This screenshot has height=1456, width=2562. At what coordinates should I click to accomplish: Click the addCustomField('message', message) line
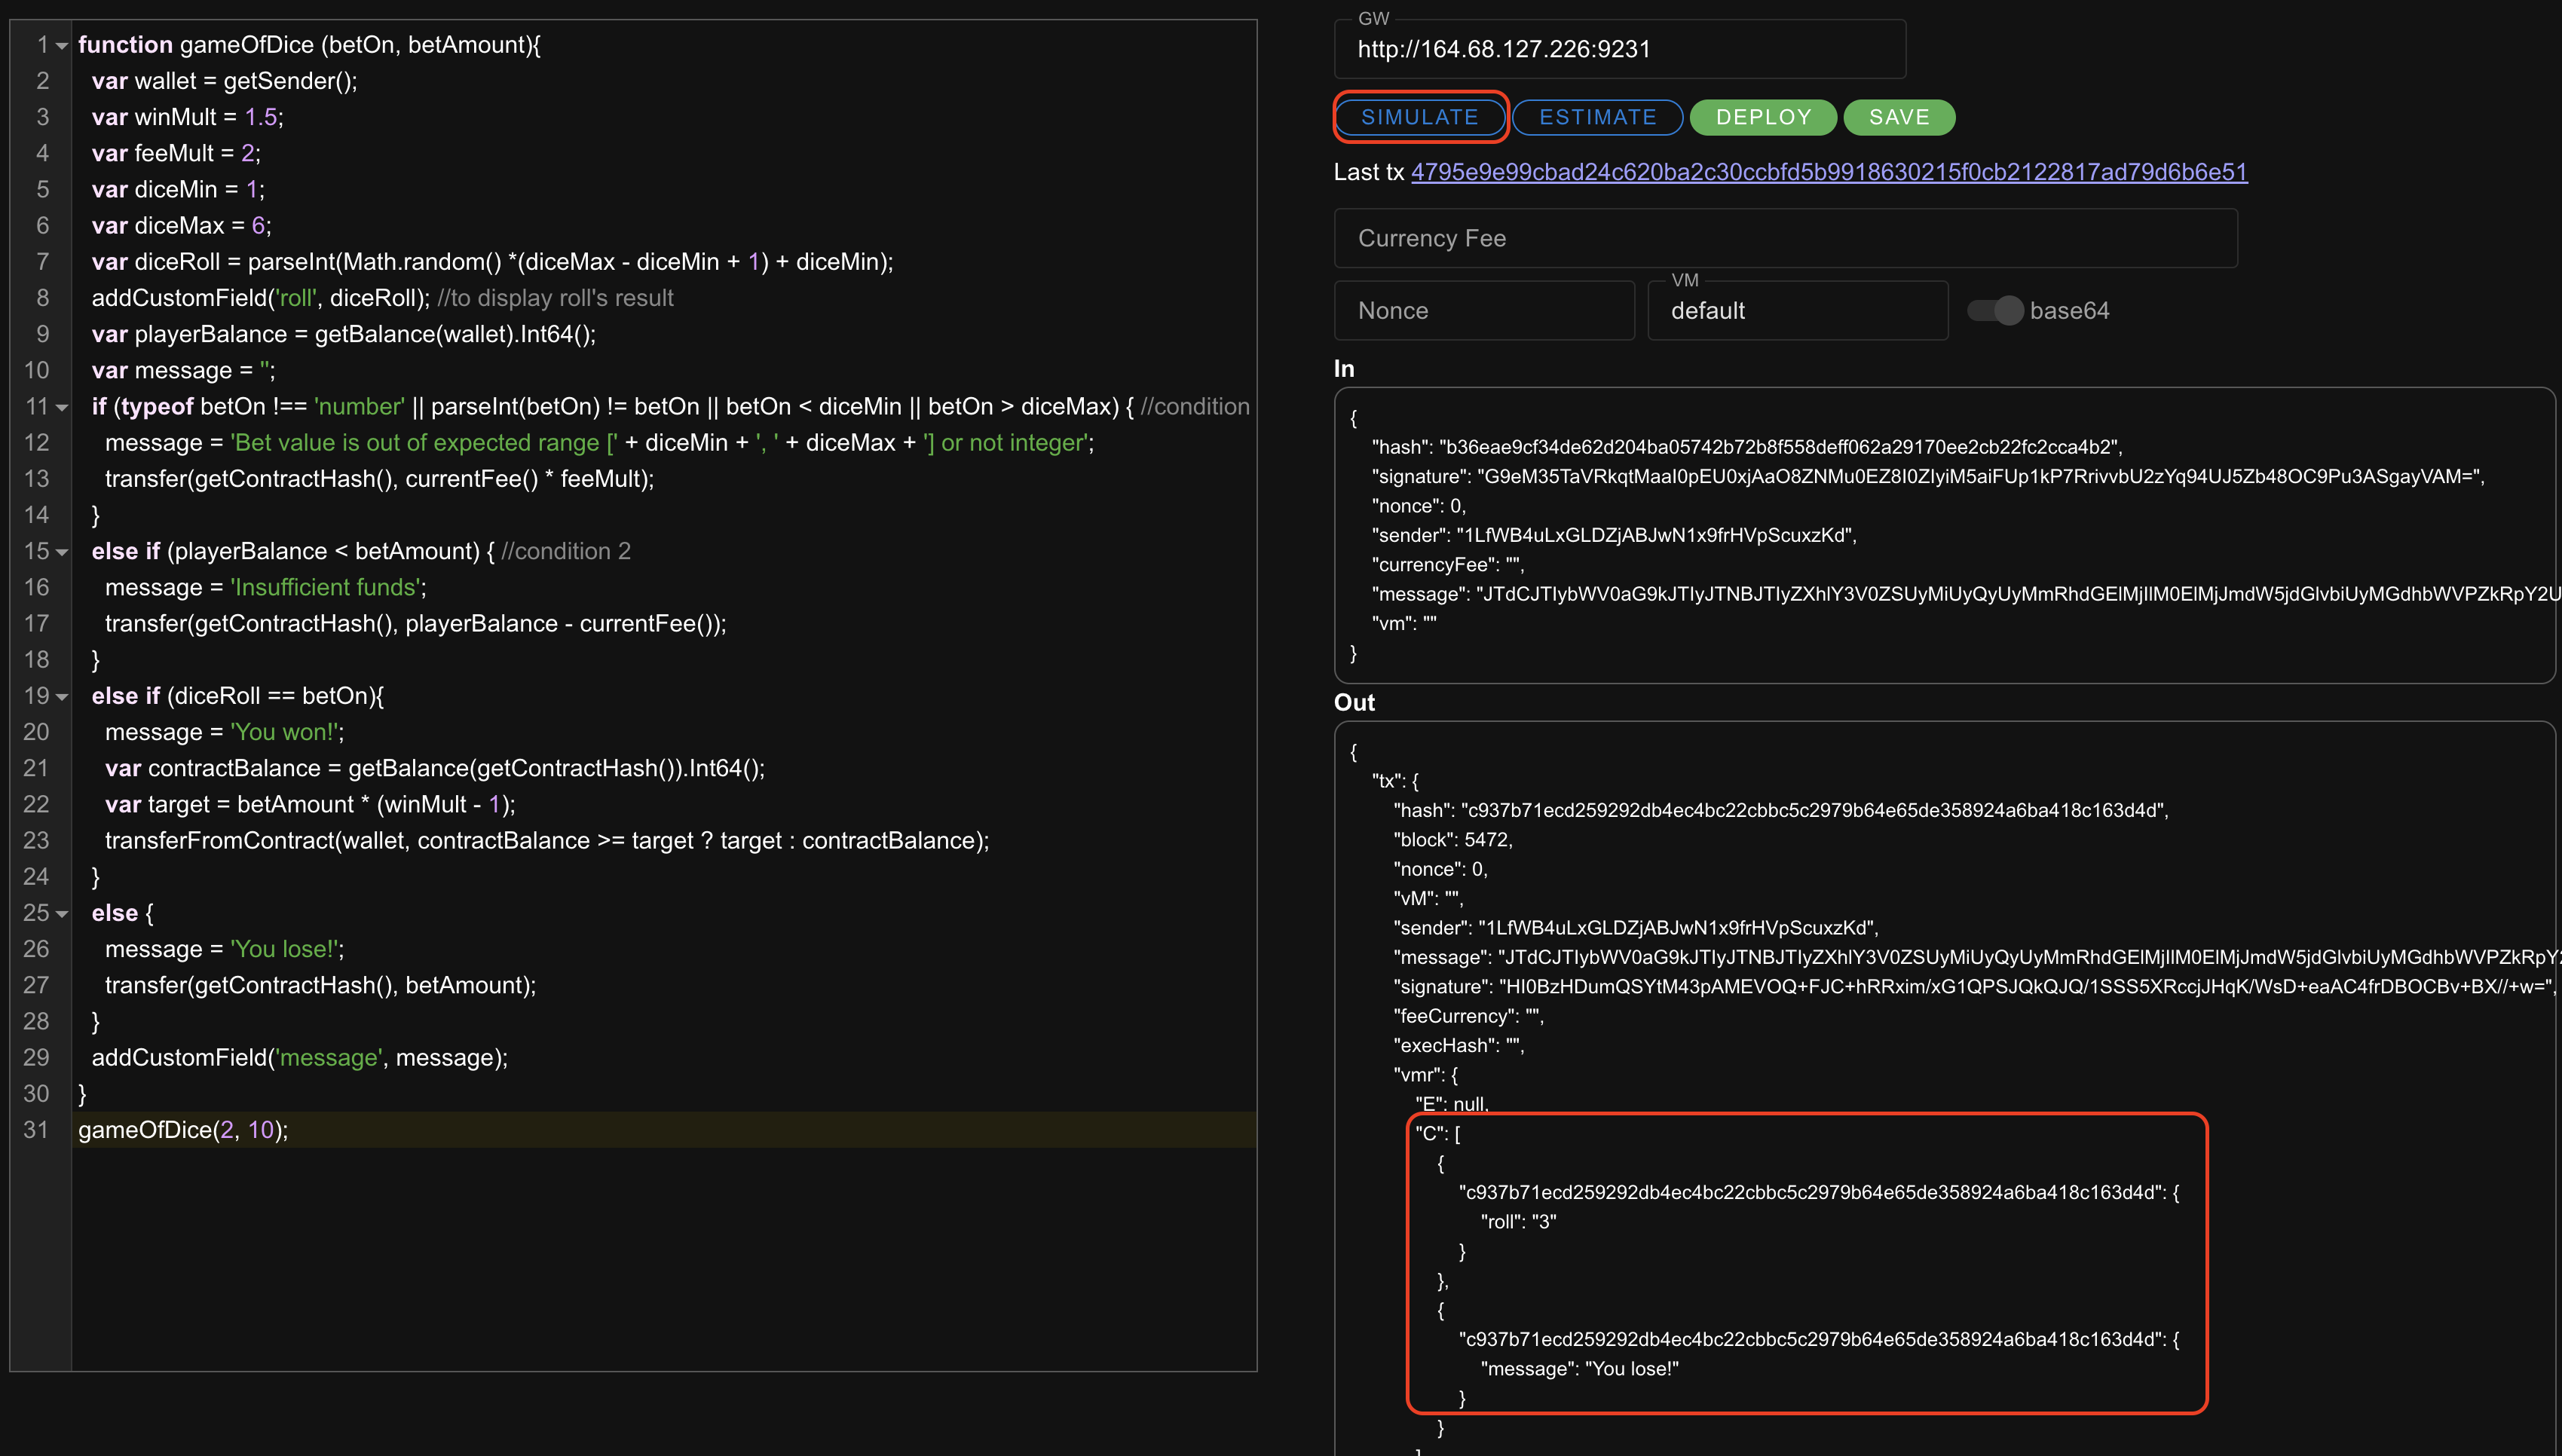pos(300,1057)
